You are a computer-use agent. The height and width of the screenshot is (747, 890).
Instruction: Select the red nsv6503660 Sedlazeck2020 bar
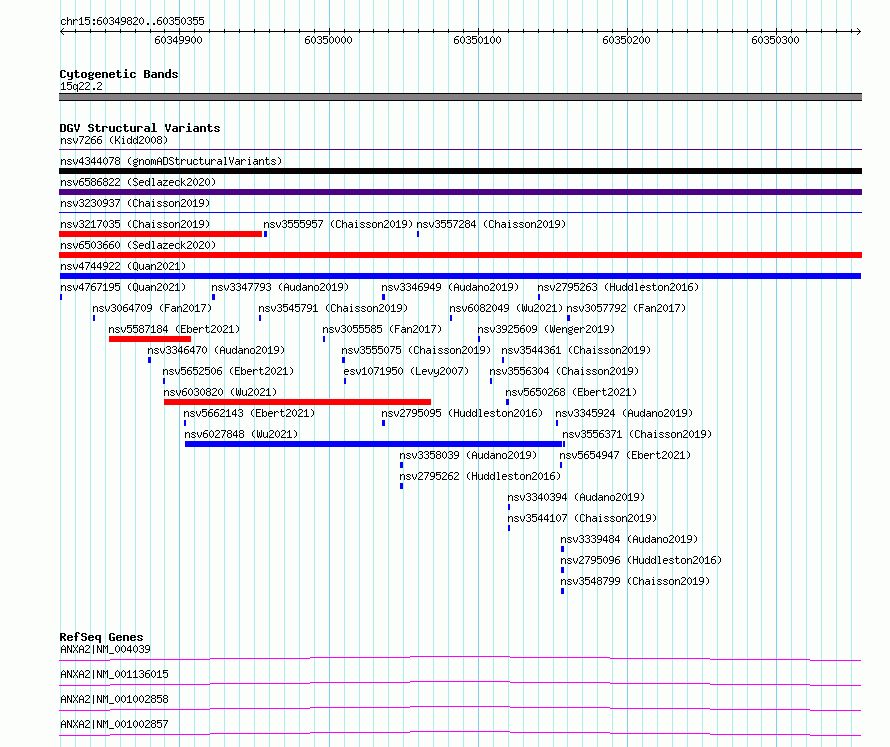point(460,255)
